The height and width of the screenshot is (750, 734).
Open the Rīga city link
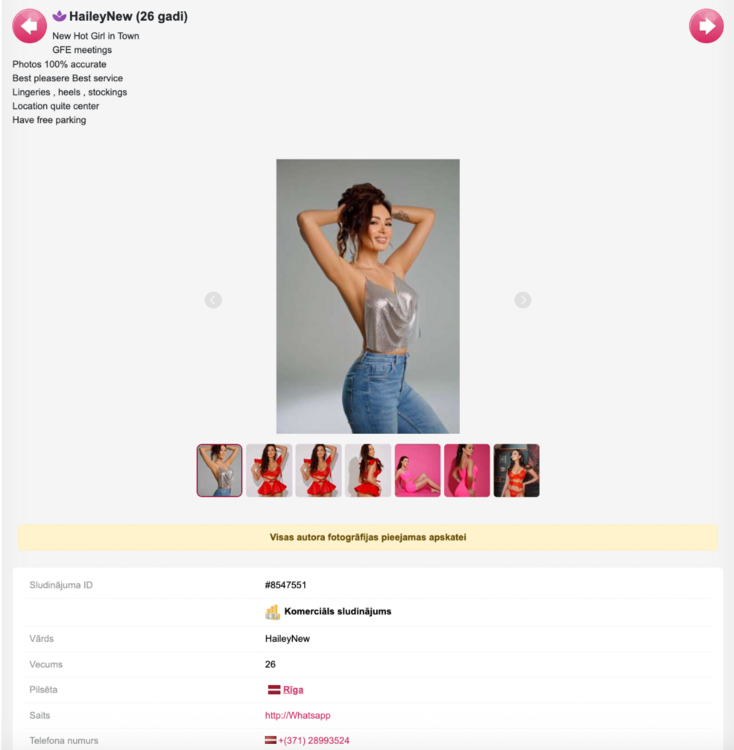tap(293, 690)
